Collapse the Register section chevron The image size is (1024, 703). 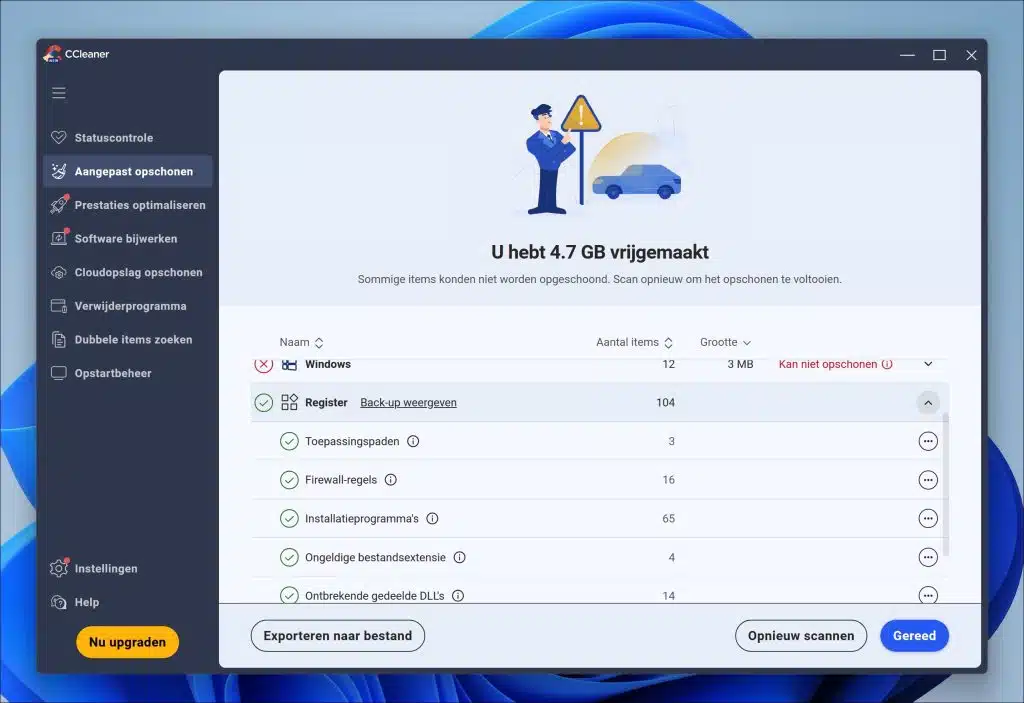point(928,402)
